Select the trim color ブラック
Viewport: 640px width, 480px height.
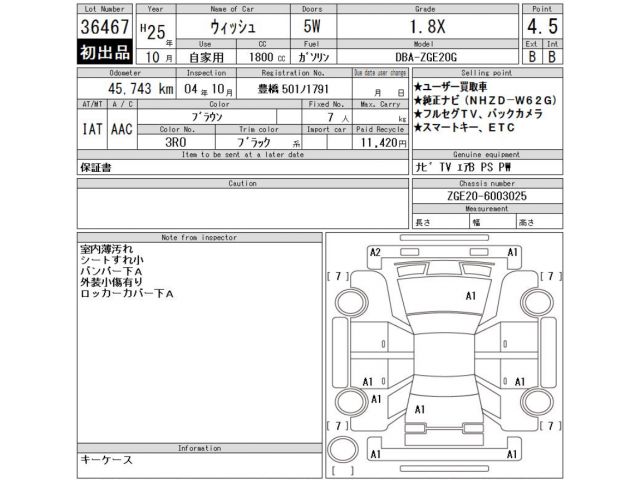click(x=254, y=142)
